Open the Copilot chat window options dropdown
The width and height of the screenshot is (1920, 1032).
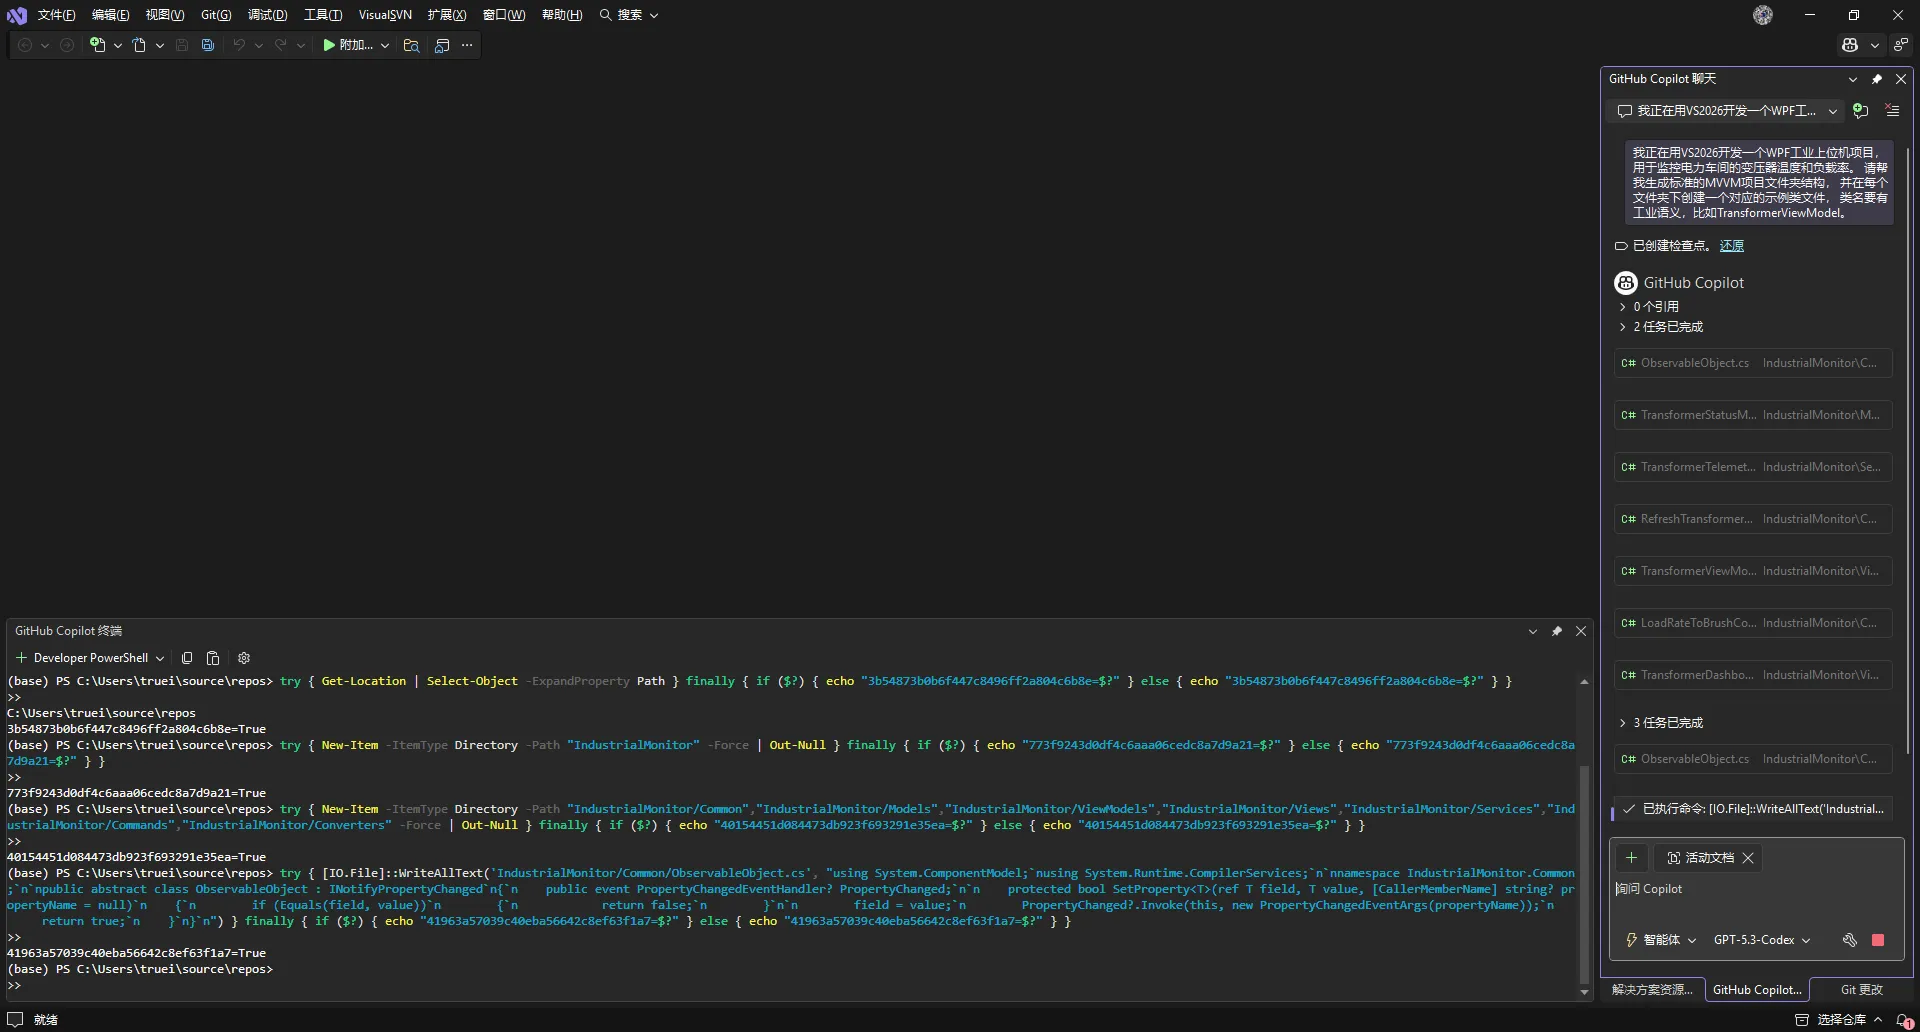pos(1853,79)
